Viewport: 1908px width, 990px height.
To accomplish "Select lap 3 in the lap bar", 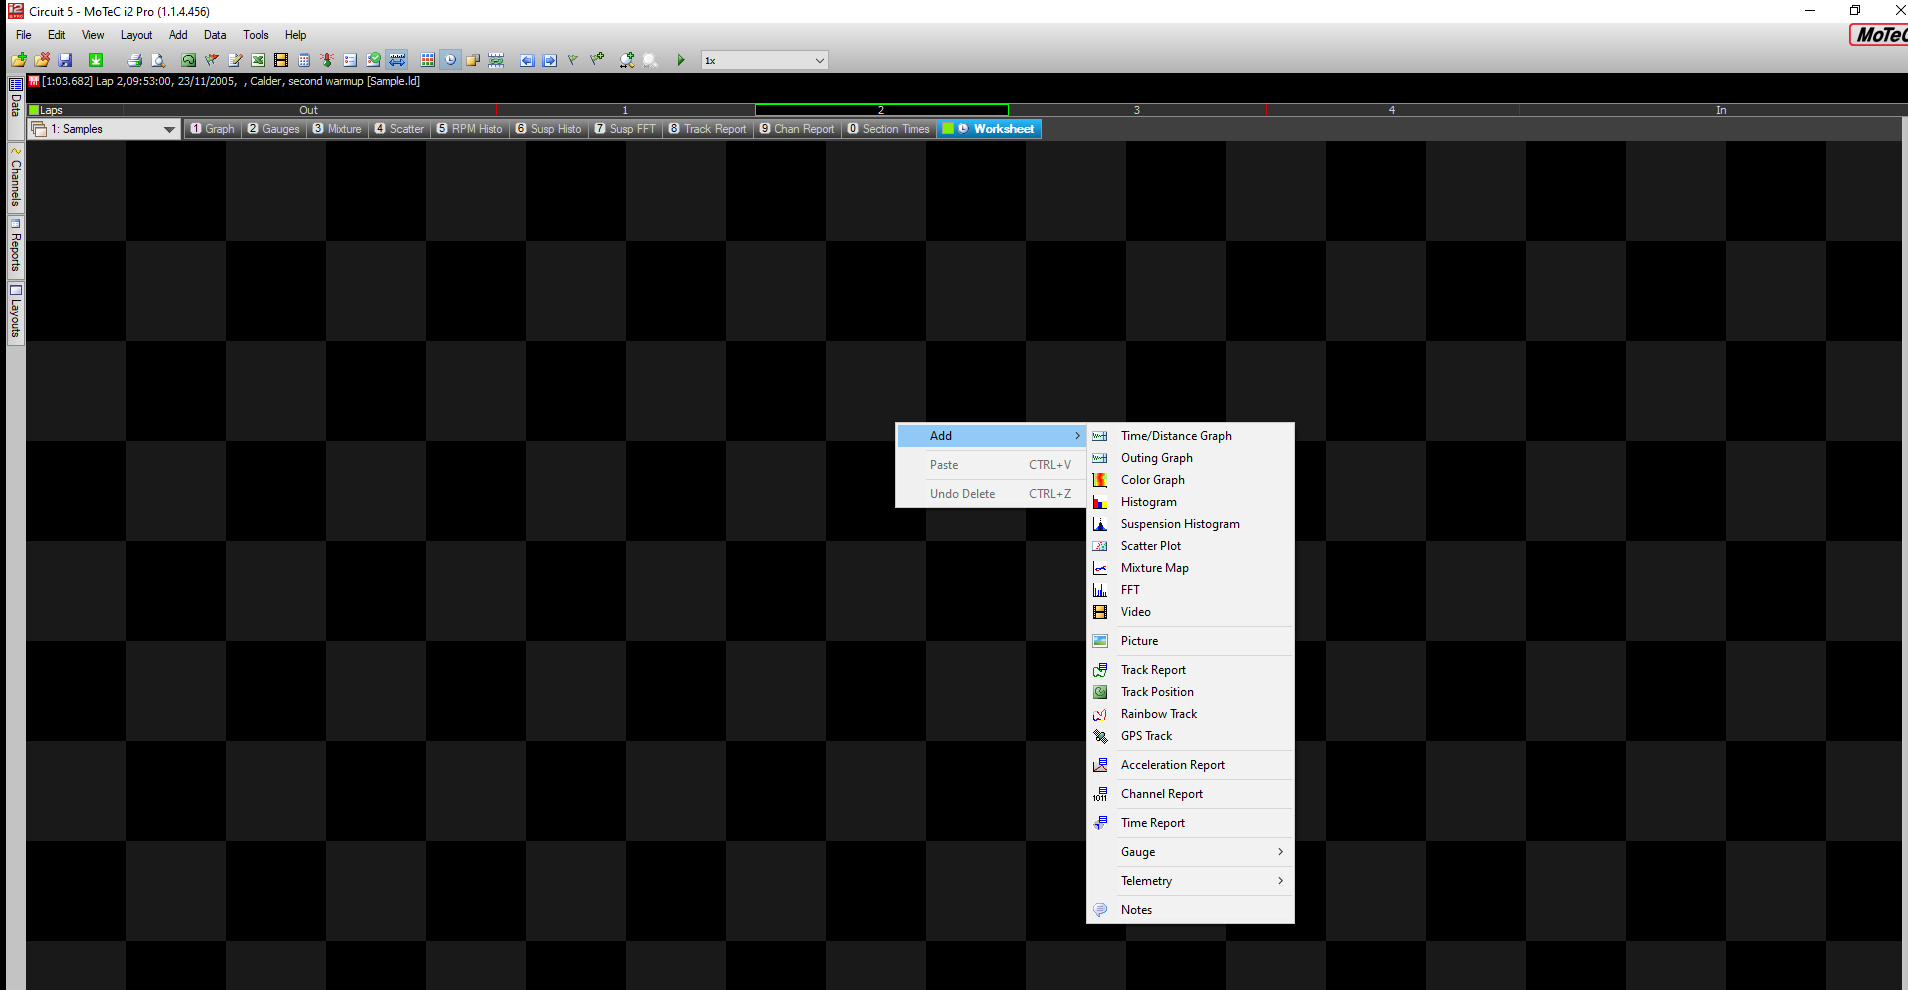I will (1137, 110).
